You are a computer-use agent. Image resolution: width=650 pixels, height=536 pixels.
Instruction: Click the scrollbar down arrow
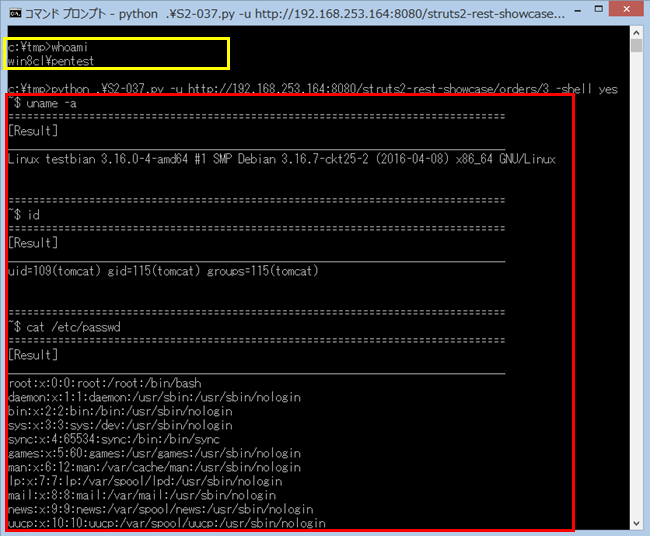pos(636,524)
